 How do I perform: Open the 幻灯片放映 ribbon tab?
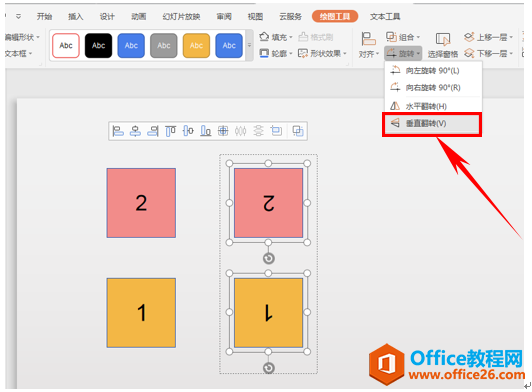(x=181, y=16)
